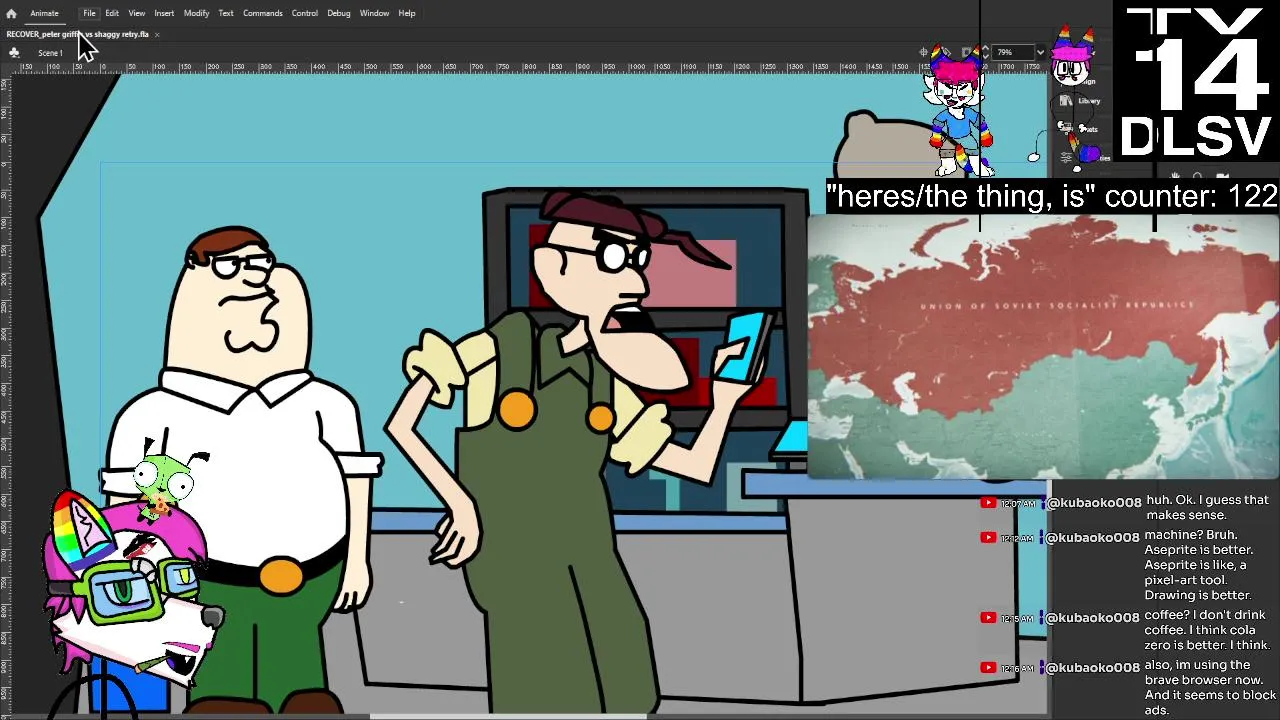Click the chat text "Aseprite is better."
The width and height of the screenshot is (1280, 720).
pos(1198,550)
